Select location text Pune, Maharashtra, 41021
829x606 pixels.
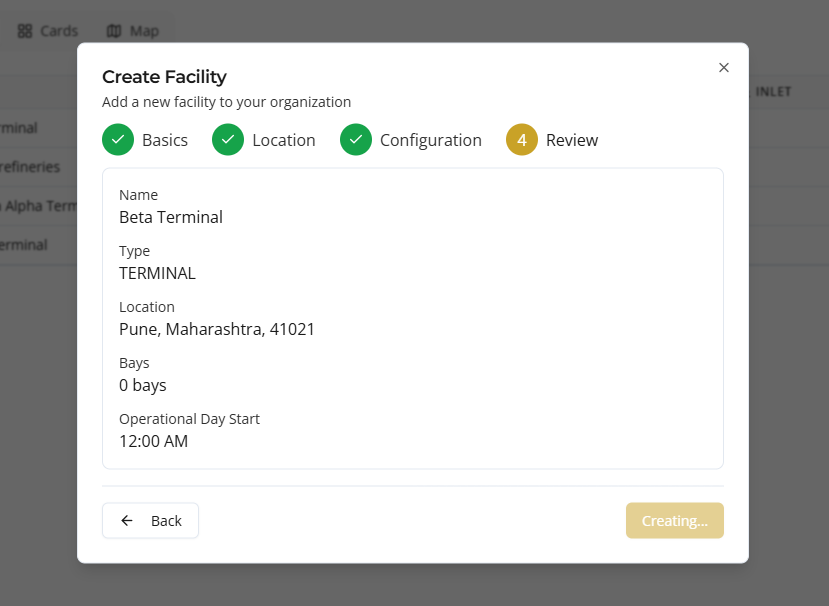[217, 329]
